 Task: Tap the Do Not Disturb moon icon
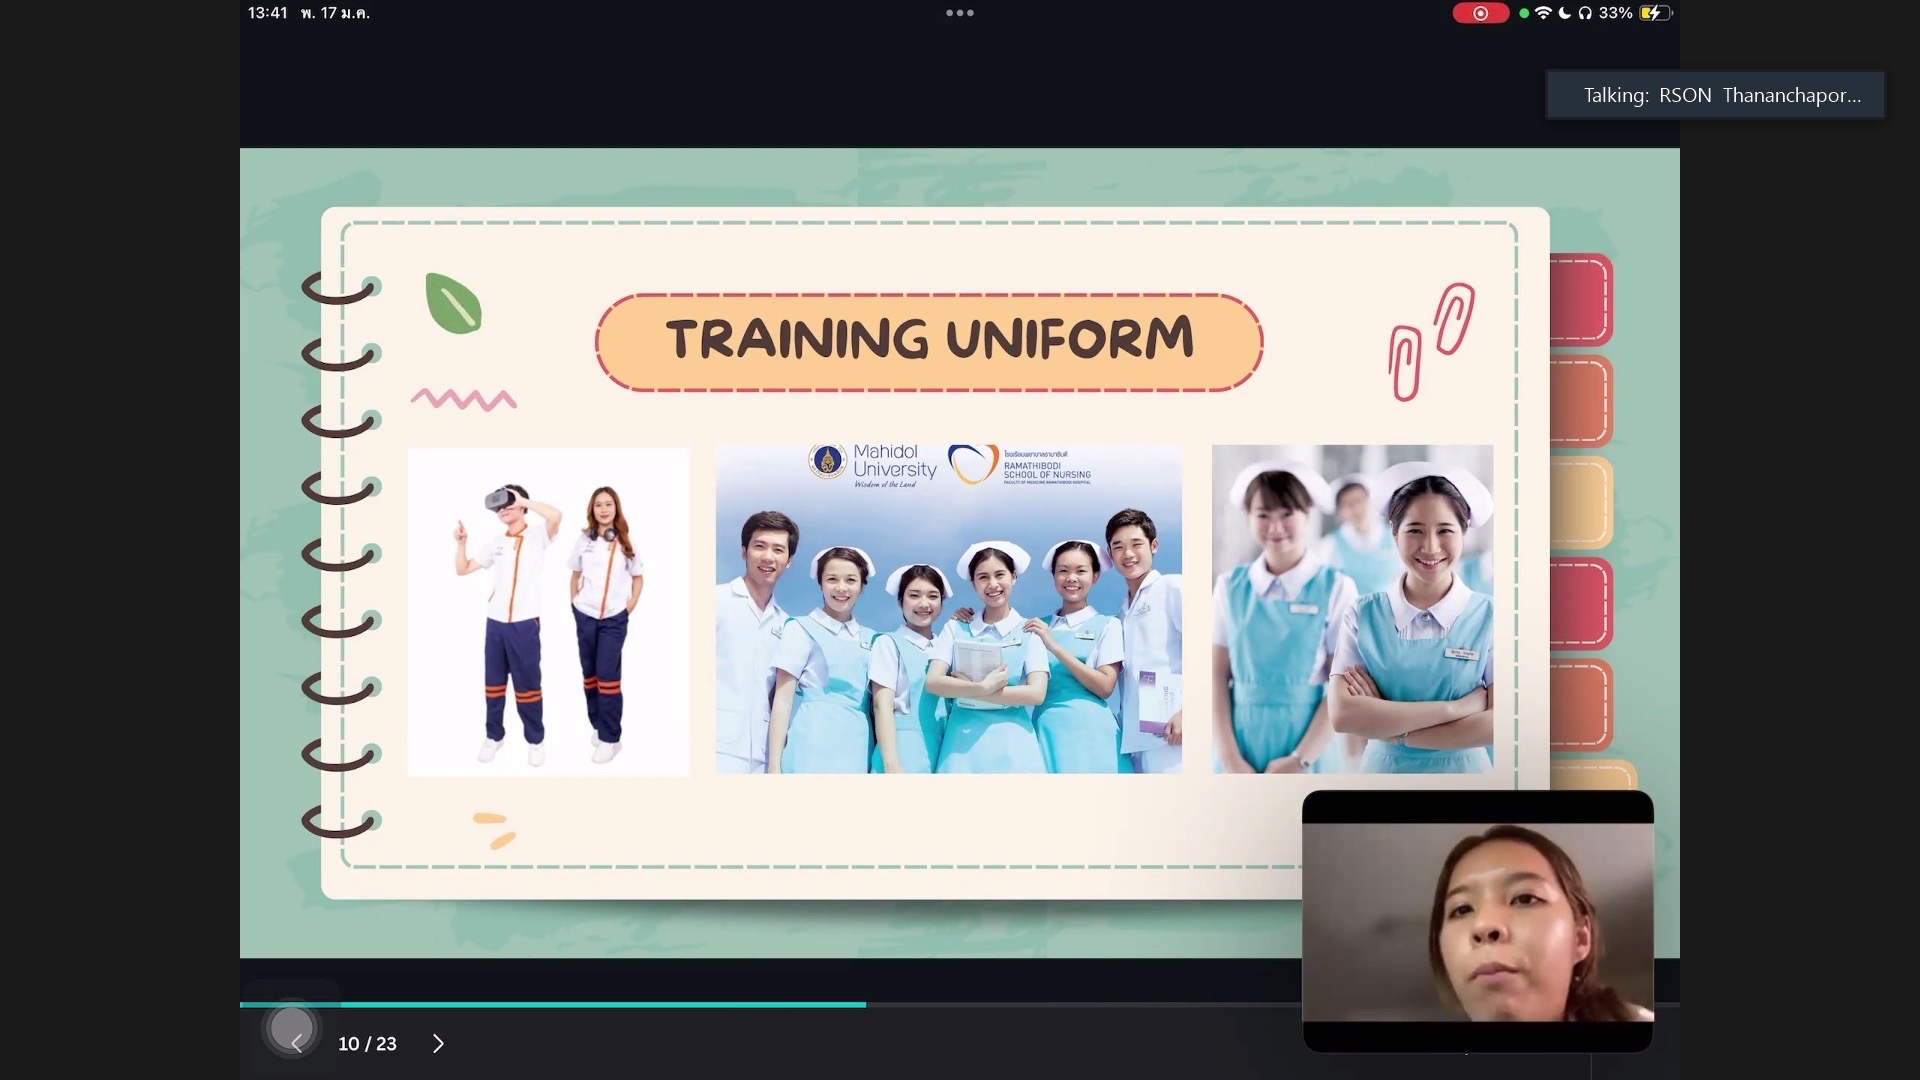pos(1564,13)
